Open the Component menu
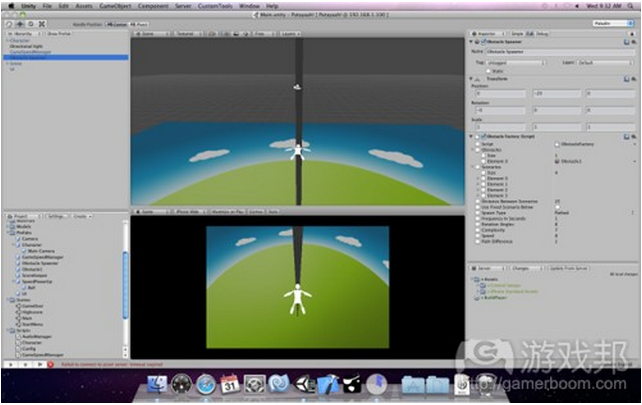The height and width of the screenshot is (405, 642). coord(153,6)
